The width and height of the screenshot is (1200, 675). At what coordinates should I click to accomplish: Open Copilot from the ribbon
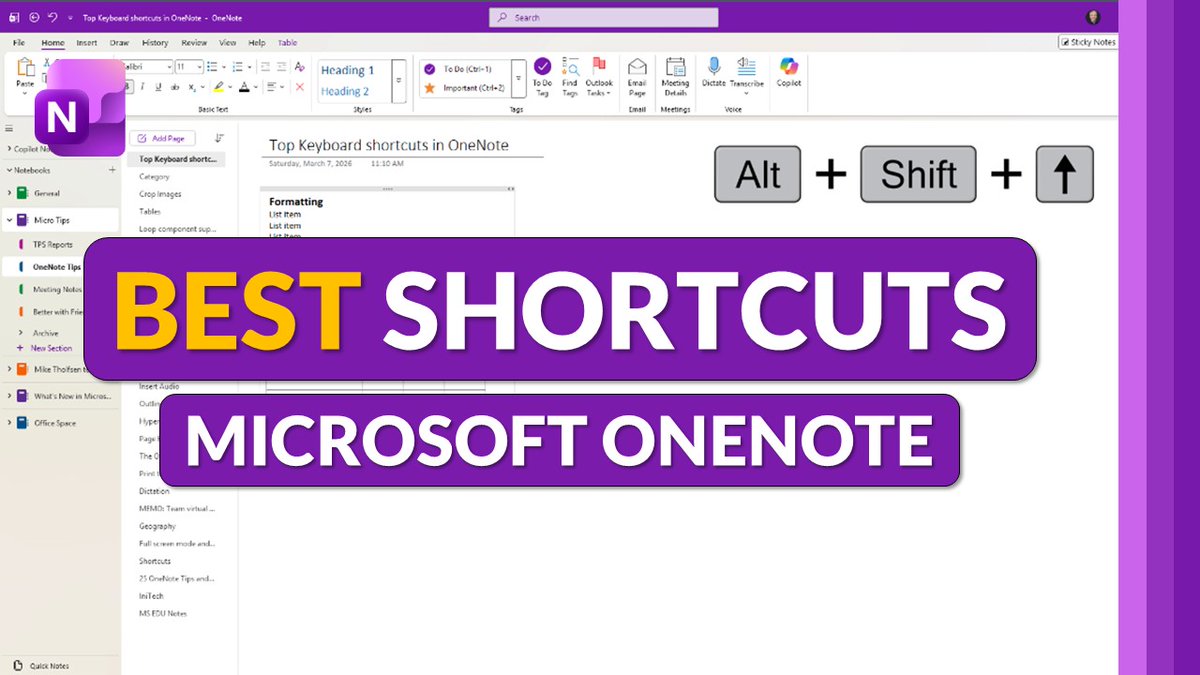(789, 72)
